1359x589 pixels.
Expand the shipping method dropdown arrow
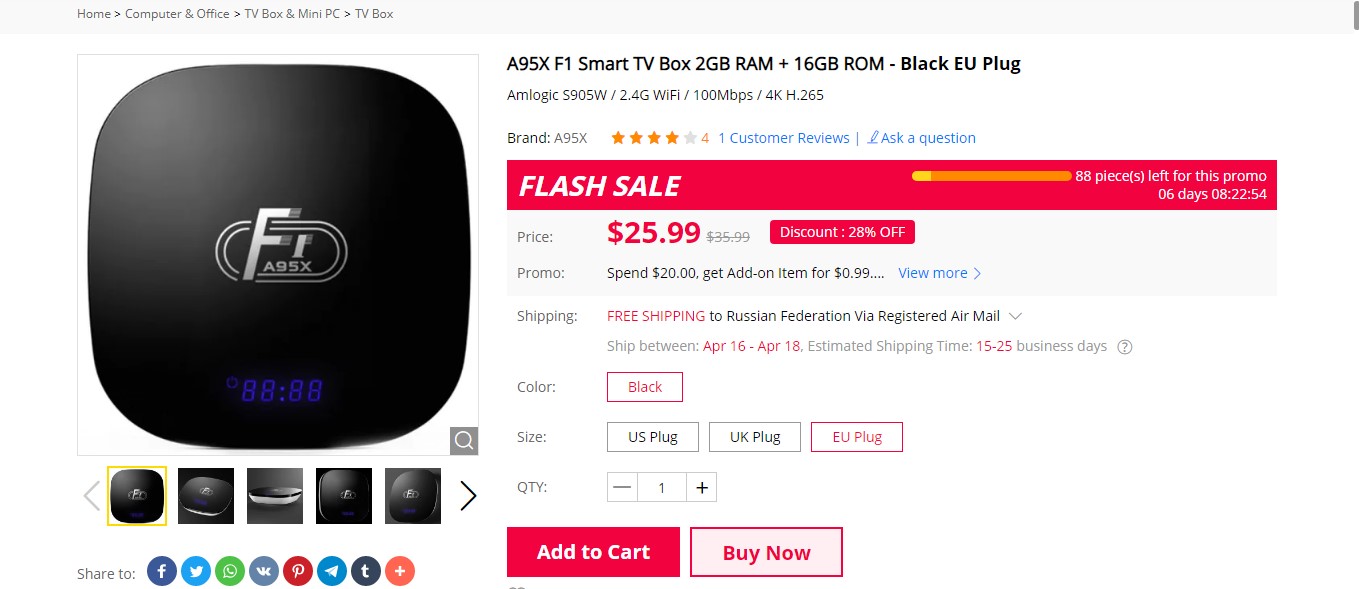pos(1015,316)
